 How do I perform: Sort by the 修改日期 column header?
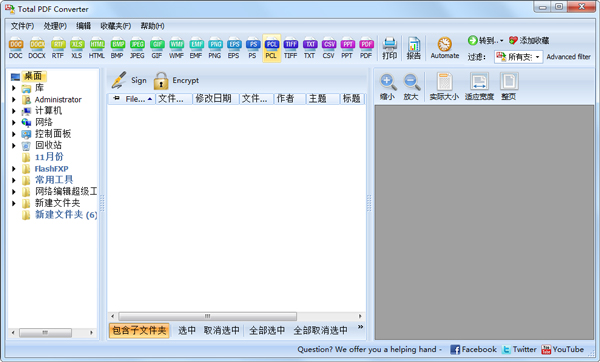[x=215, y=99]
